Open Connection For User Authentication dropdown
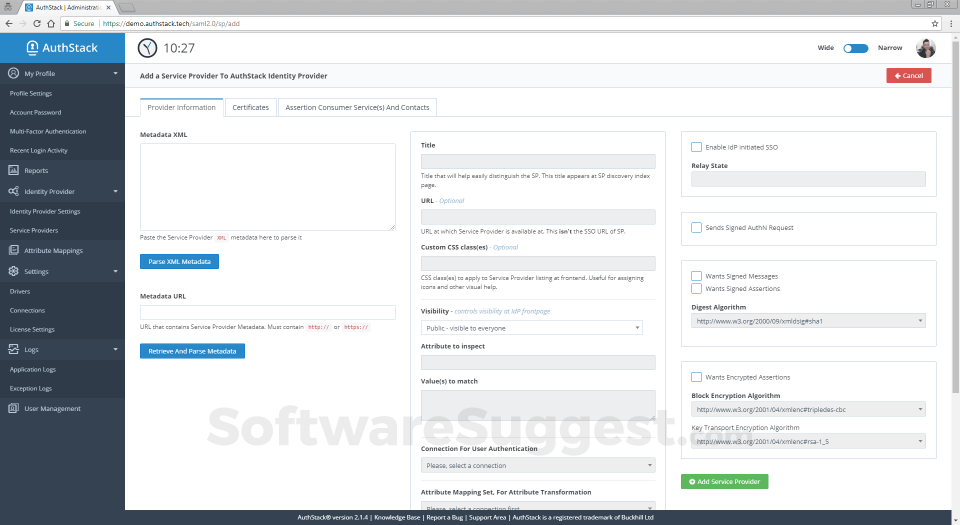Screen dimensions: 960x525 coord(538,465)
